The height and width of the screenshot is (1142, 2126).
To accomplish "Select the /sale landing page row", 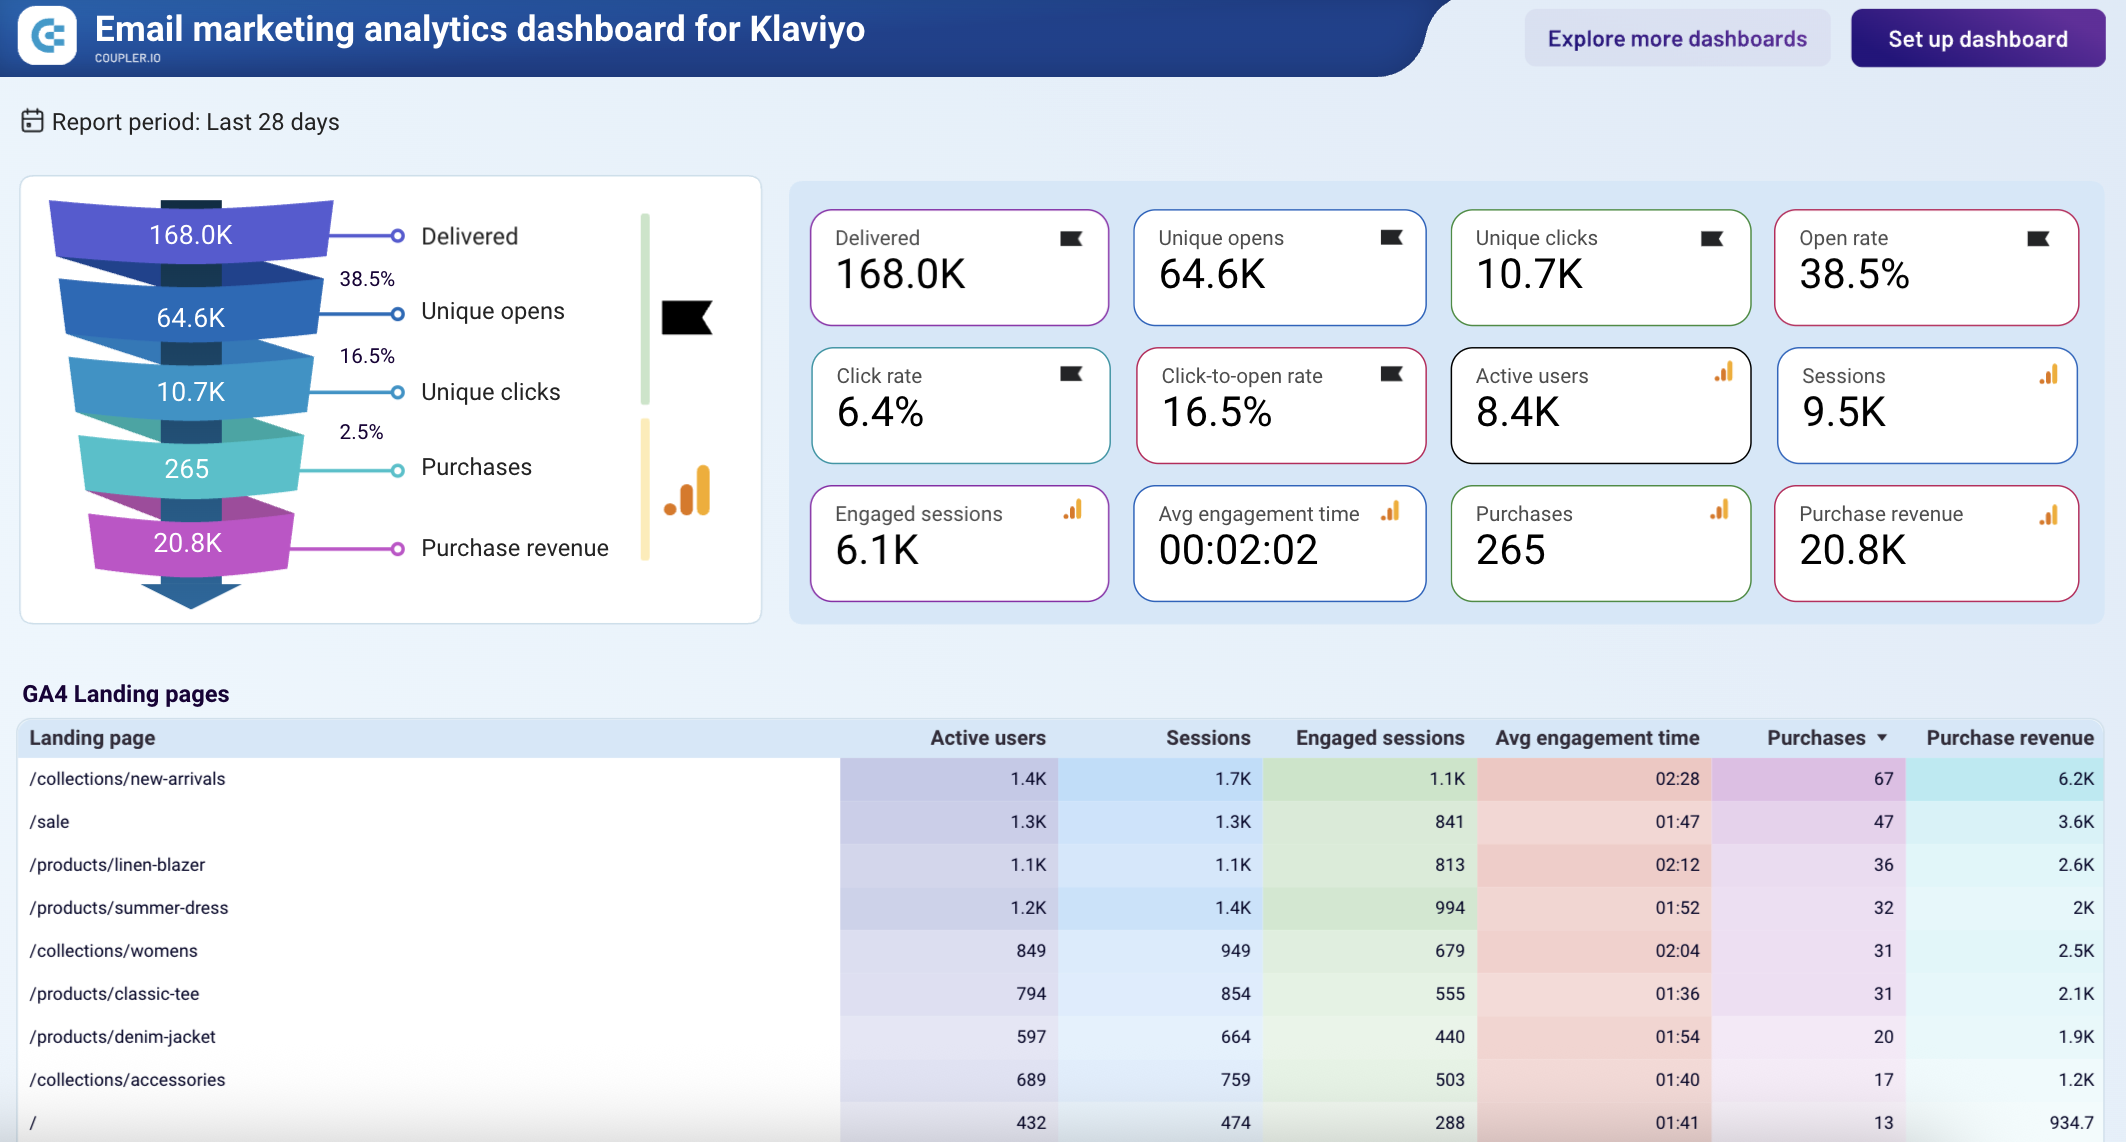I will [1060, 822].
